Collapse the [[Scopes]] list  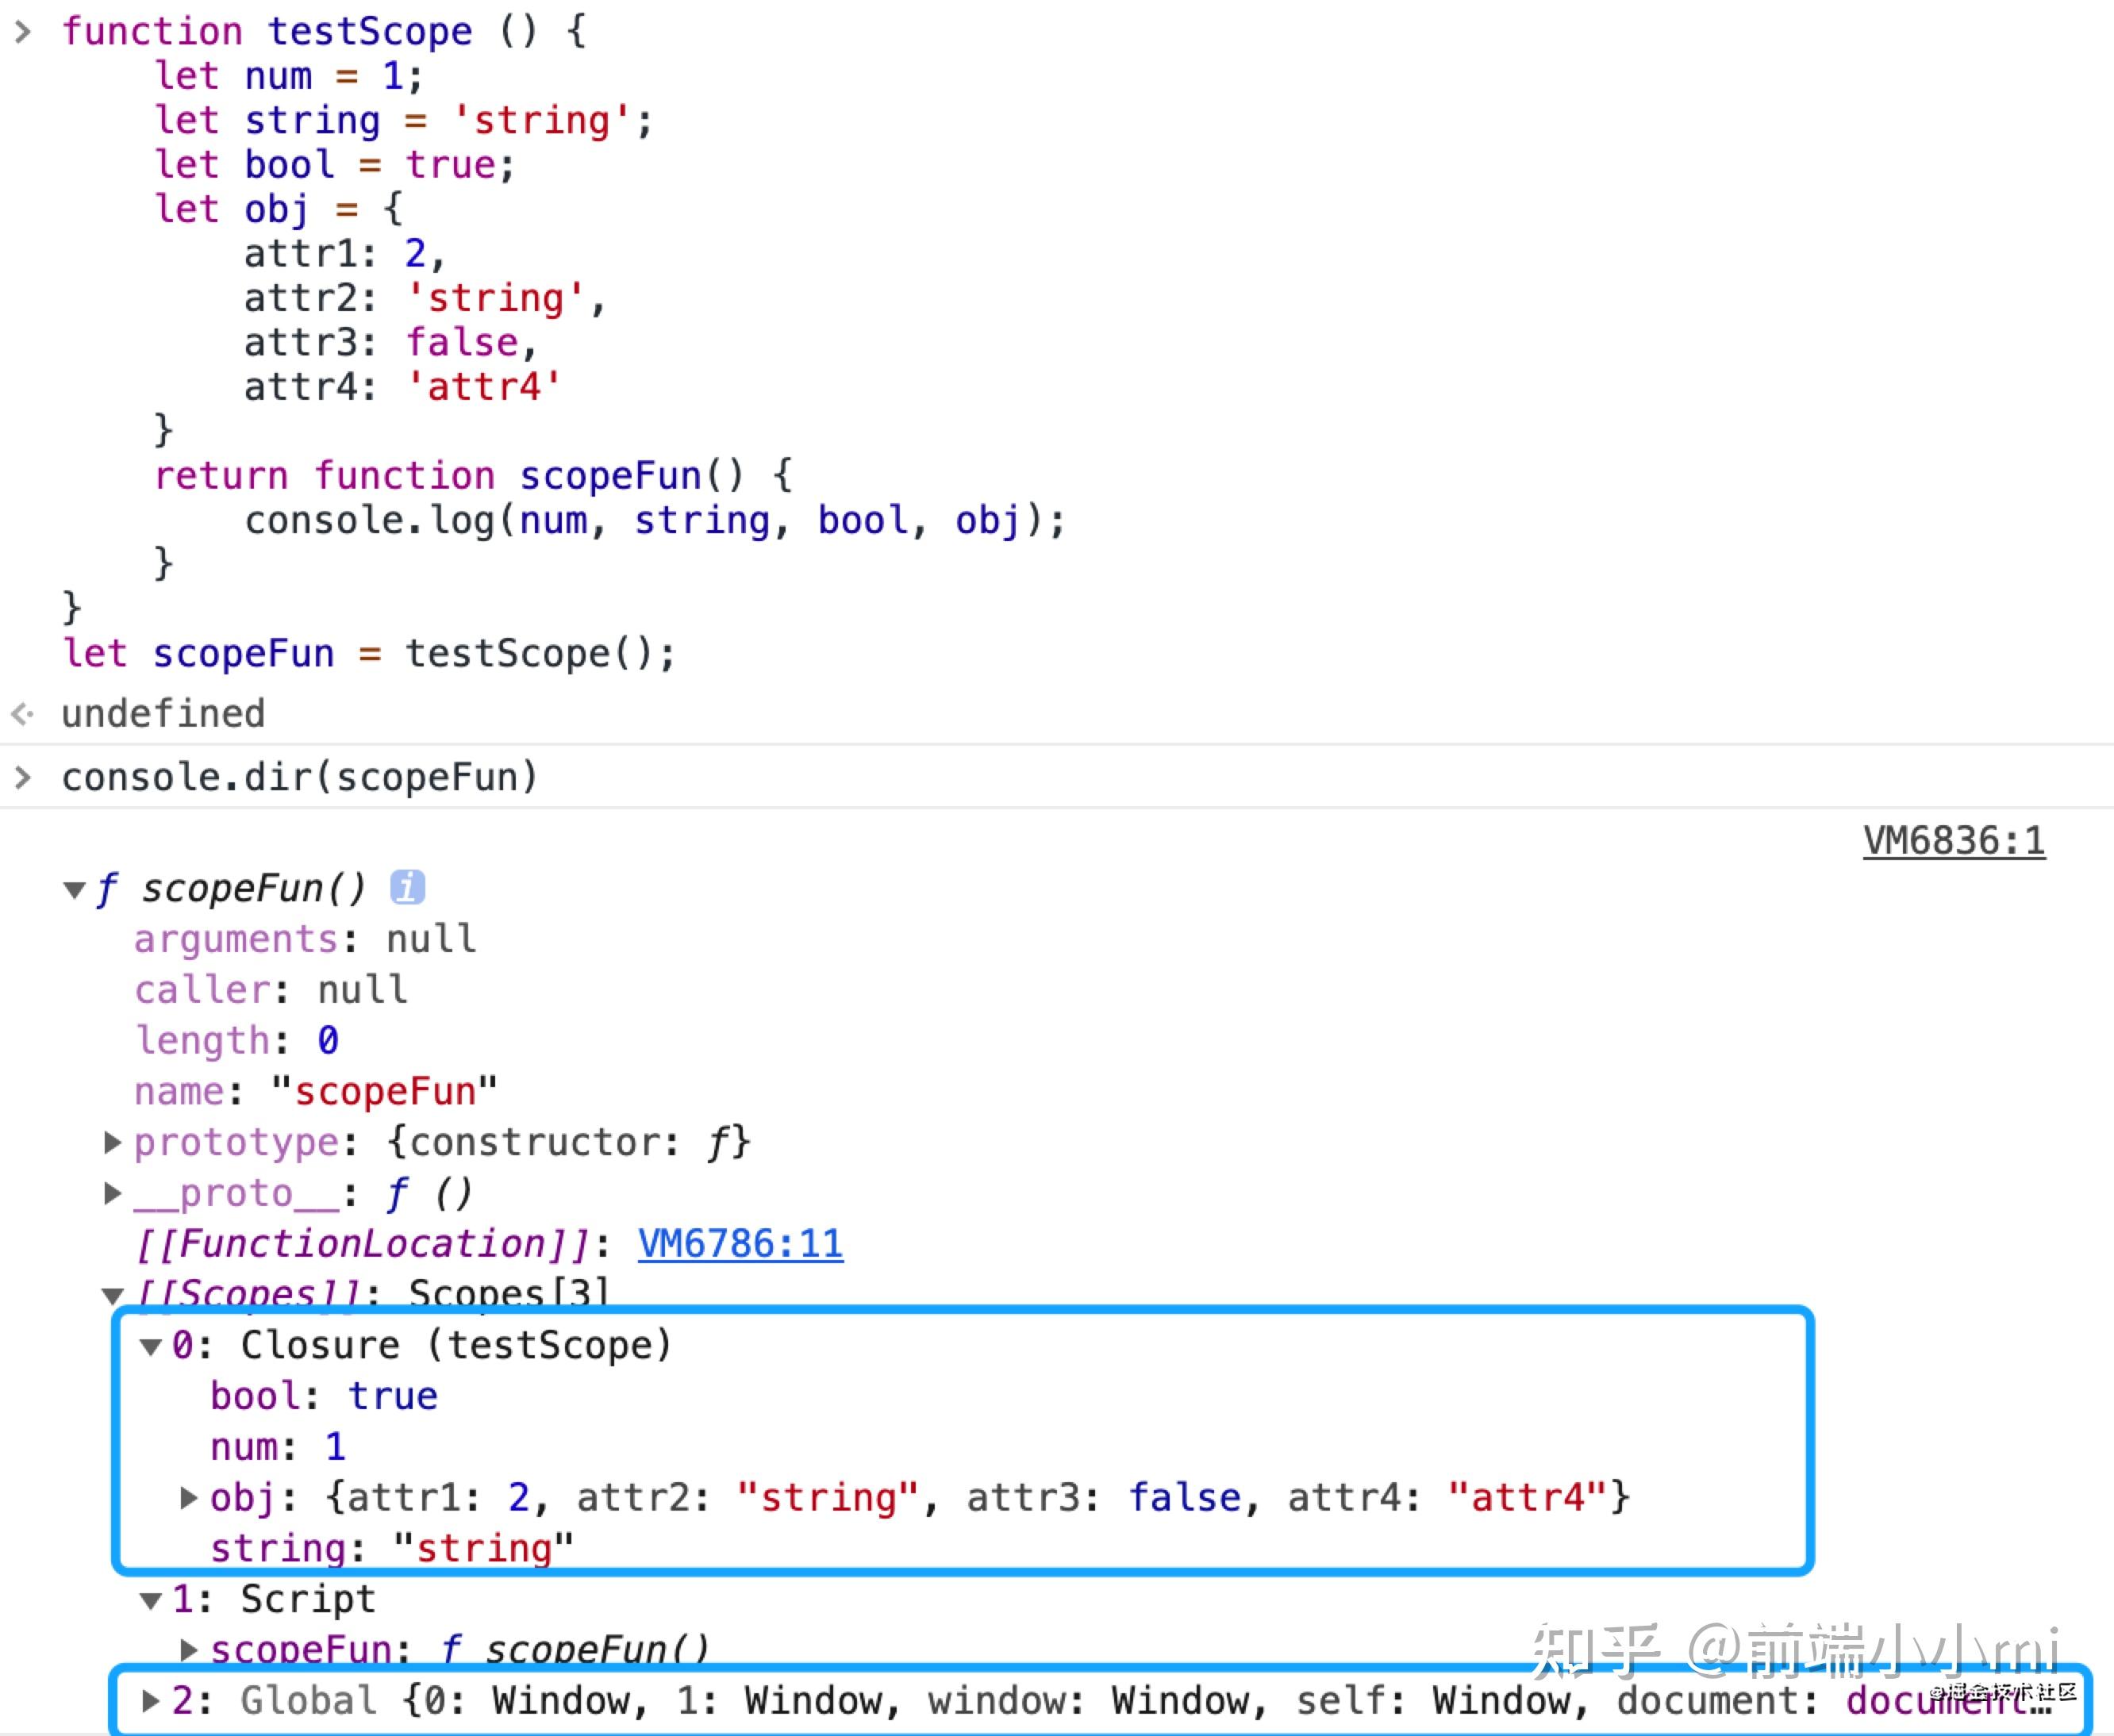click(113, 1296)
